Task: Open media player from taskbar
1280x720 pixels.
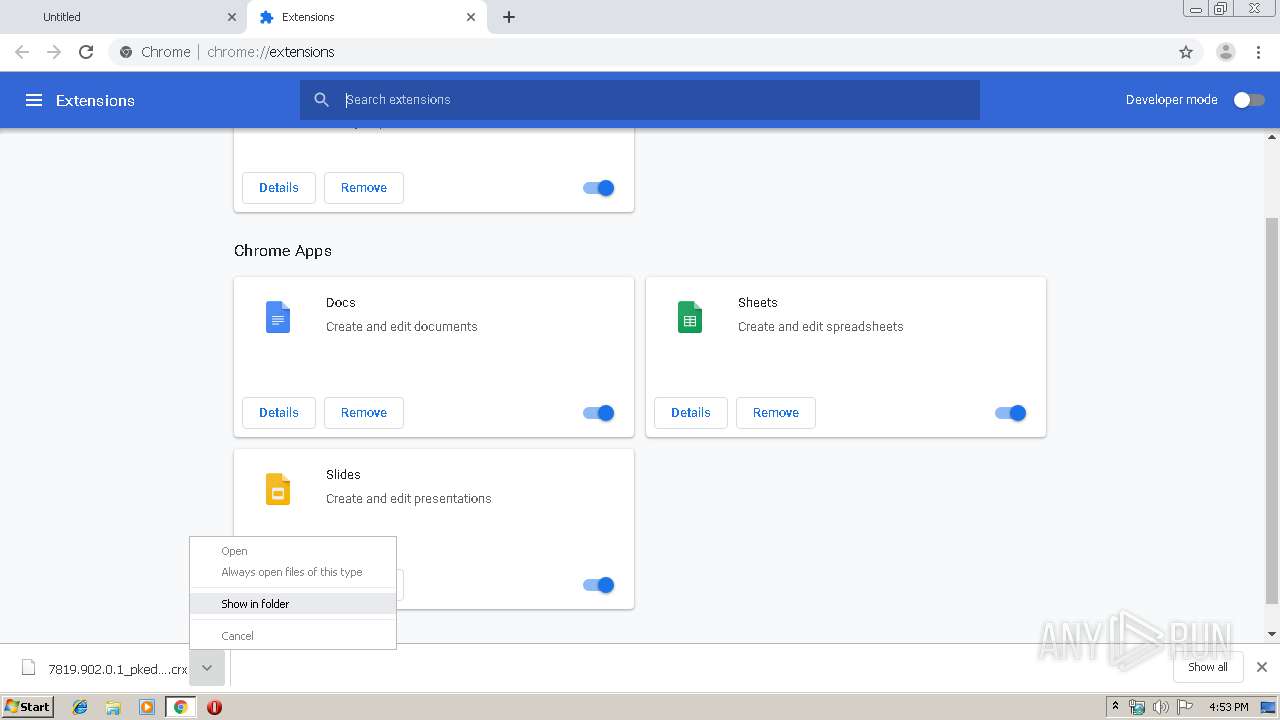Action: coord(147,707)
